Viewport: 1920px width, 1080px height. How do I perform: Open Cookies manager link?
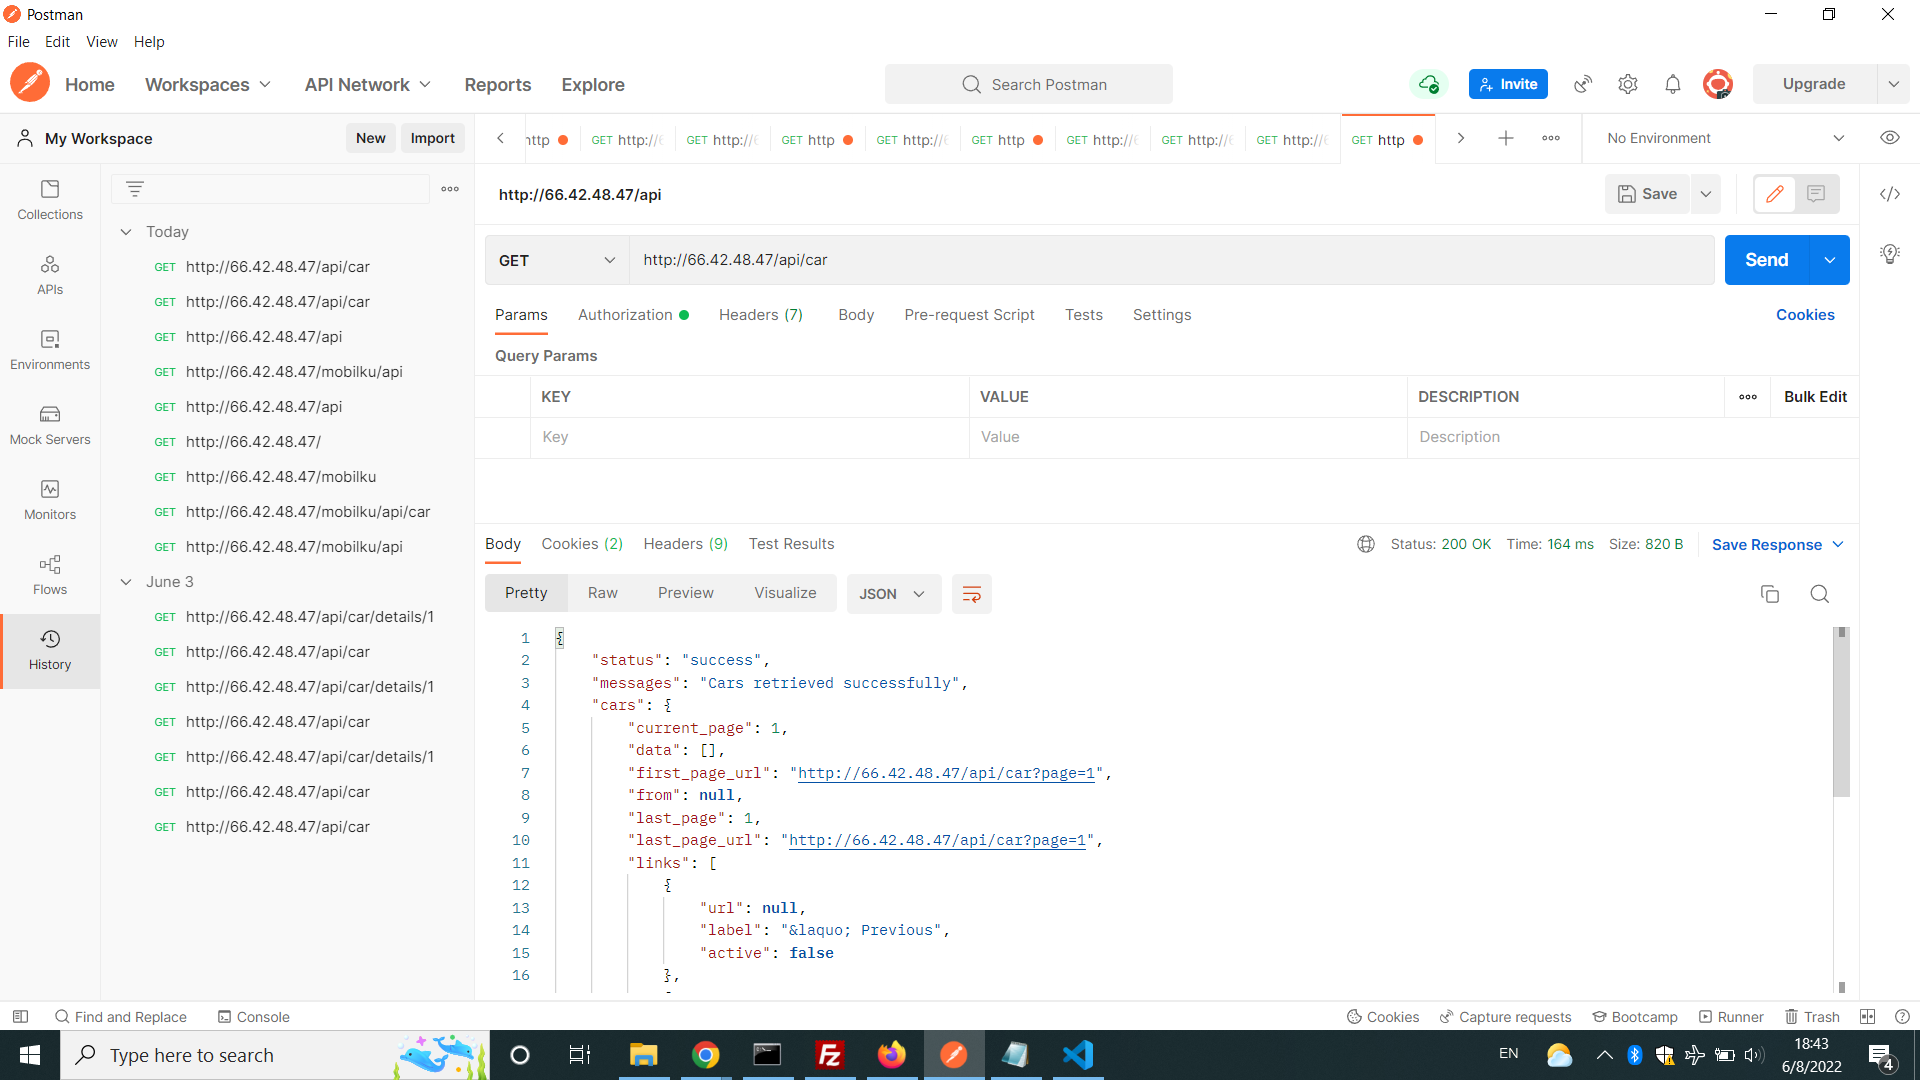click(1804, 314)
